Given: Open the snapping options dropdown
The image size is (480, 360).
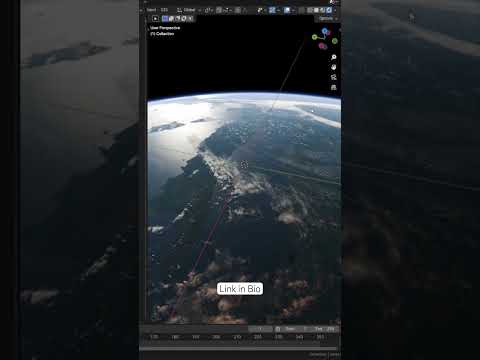Looking at the screenshot, I should pos(227,10).
